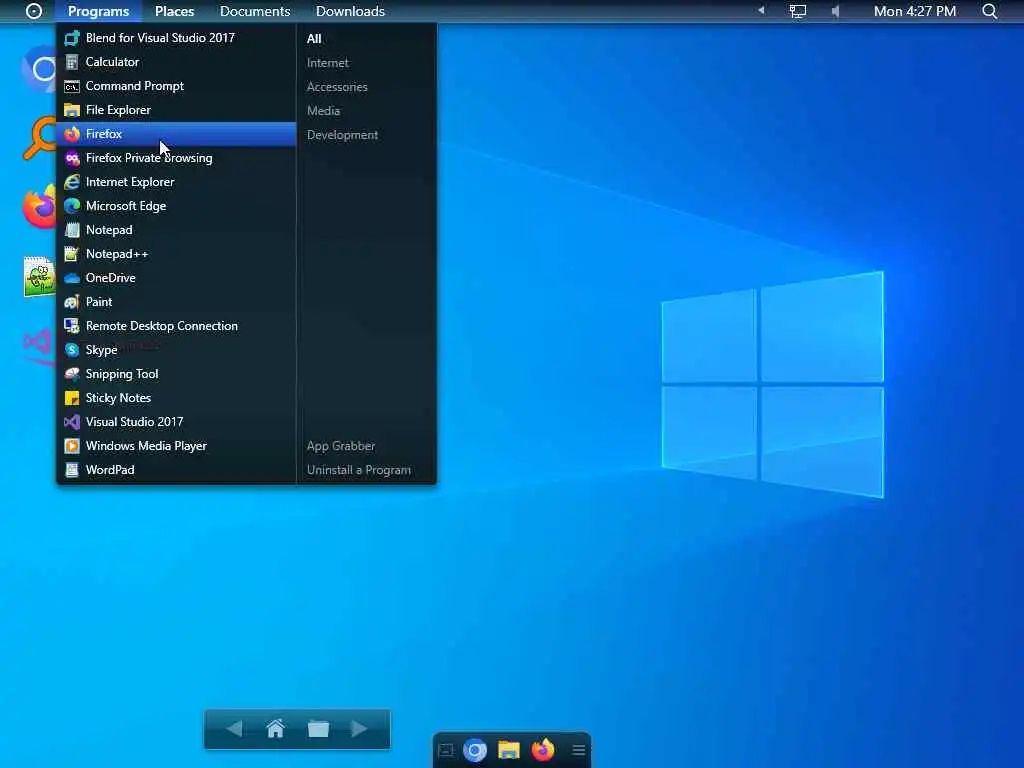Launch Visual Studio 2017 from the list
This screenshot has height=768, width=1024.
coord(176,422)
